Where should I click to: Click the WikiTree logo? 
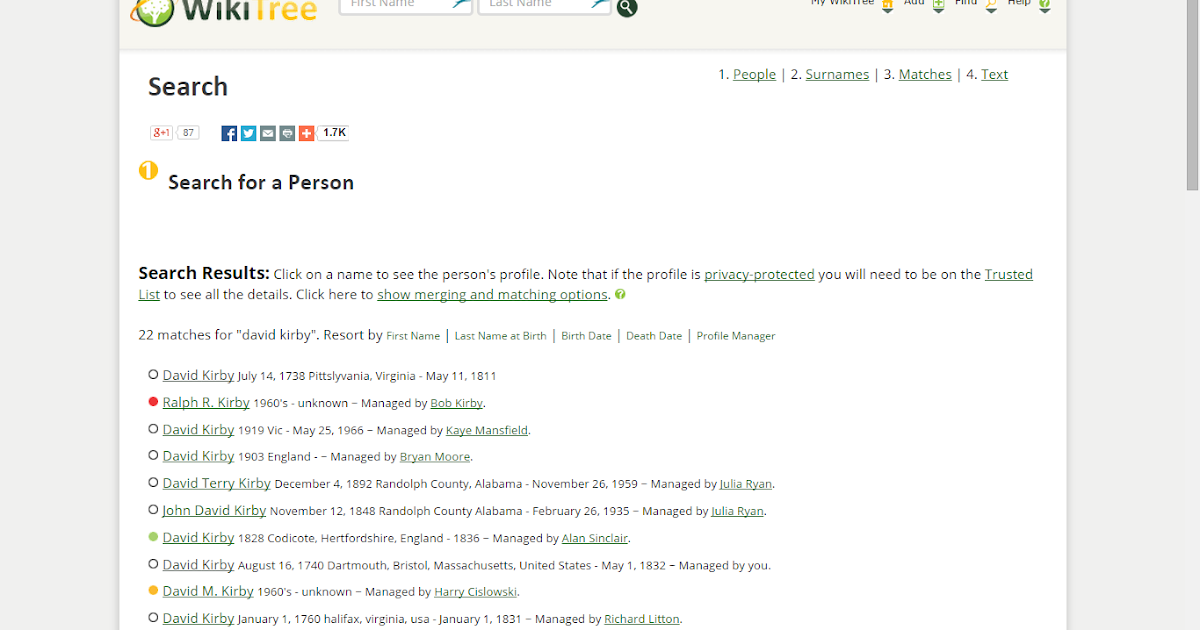(224, 11)
